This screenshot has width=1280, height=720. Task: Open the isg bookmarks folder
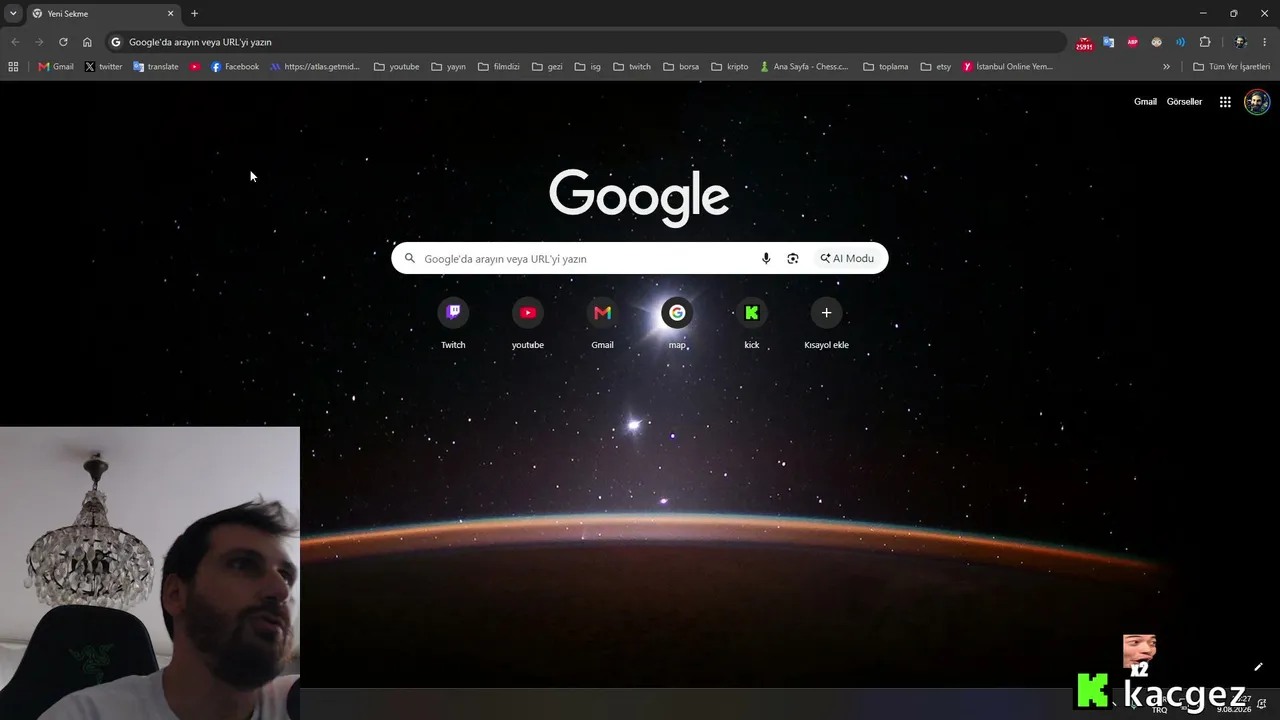click(x=588, y=67)
